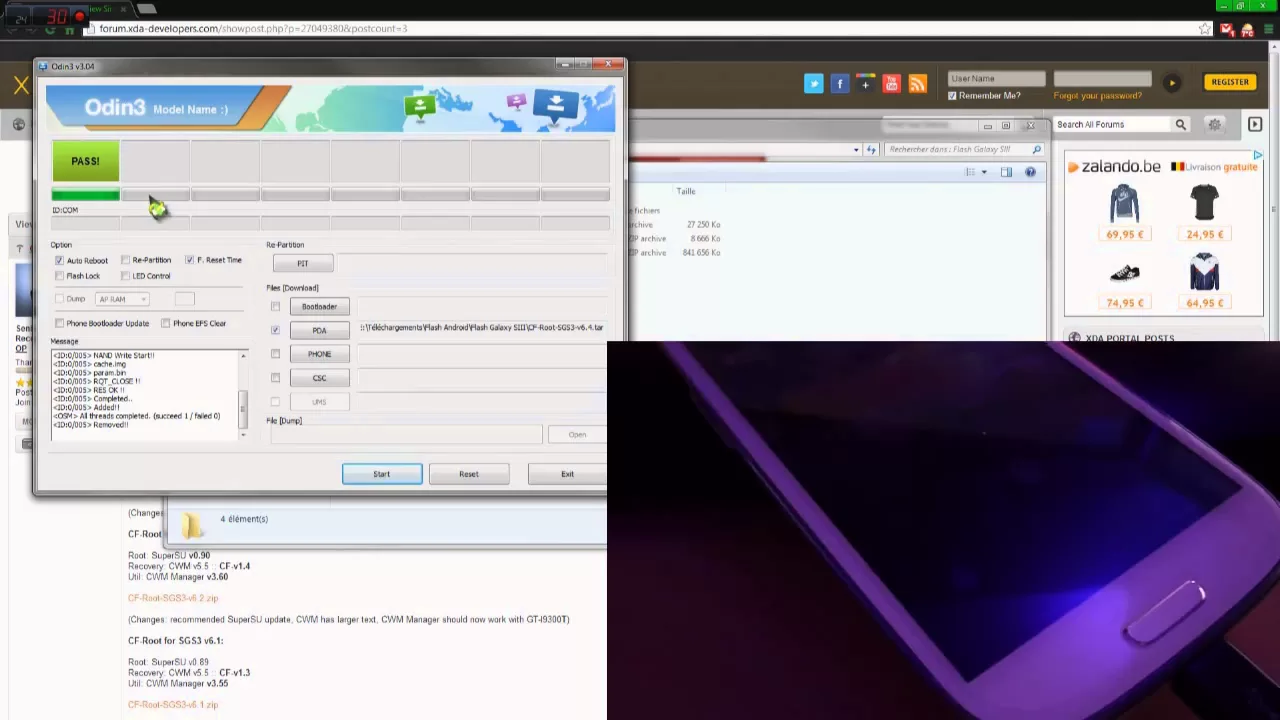
Task: Toggle Explorer preview pane icon
Action: pyautogui.click(x=1006, y=172)
